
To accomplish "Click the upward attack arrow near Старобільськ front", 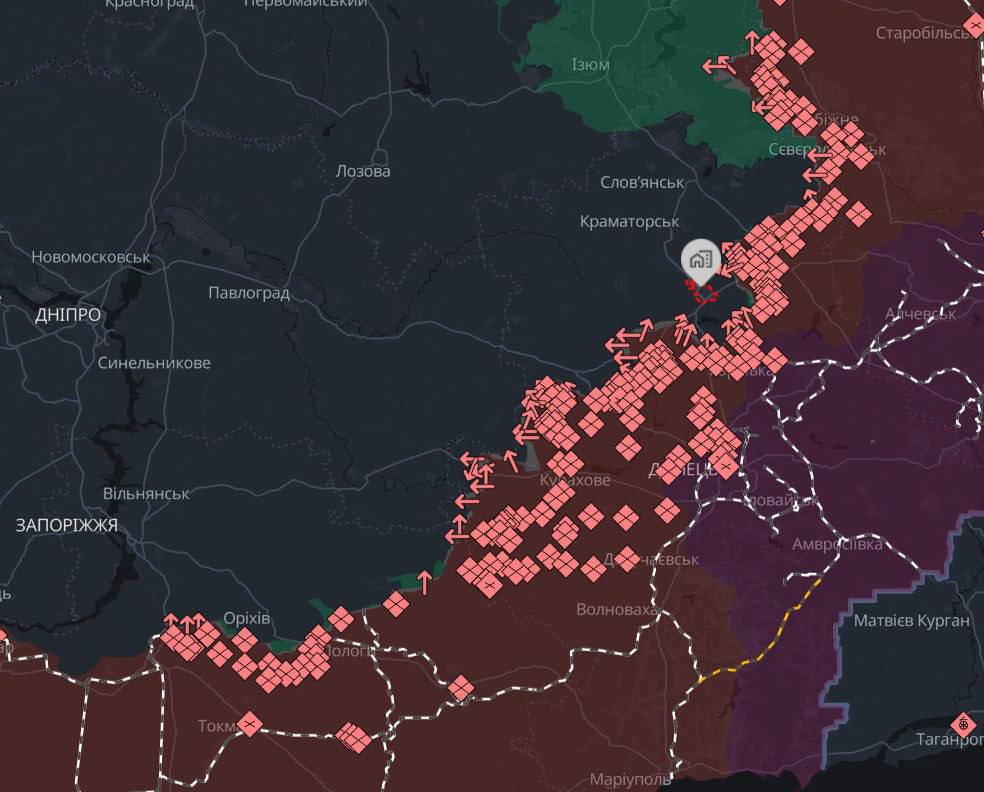I will 752,42.
